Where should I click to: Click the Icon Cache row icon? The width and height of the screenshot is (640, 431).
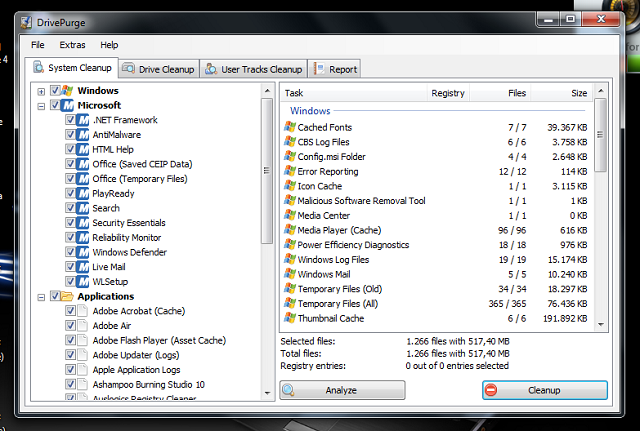tap(290, 186)
